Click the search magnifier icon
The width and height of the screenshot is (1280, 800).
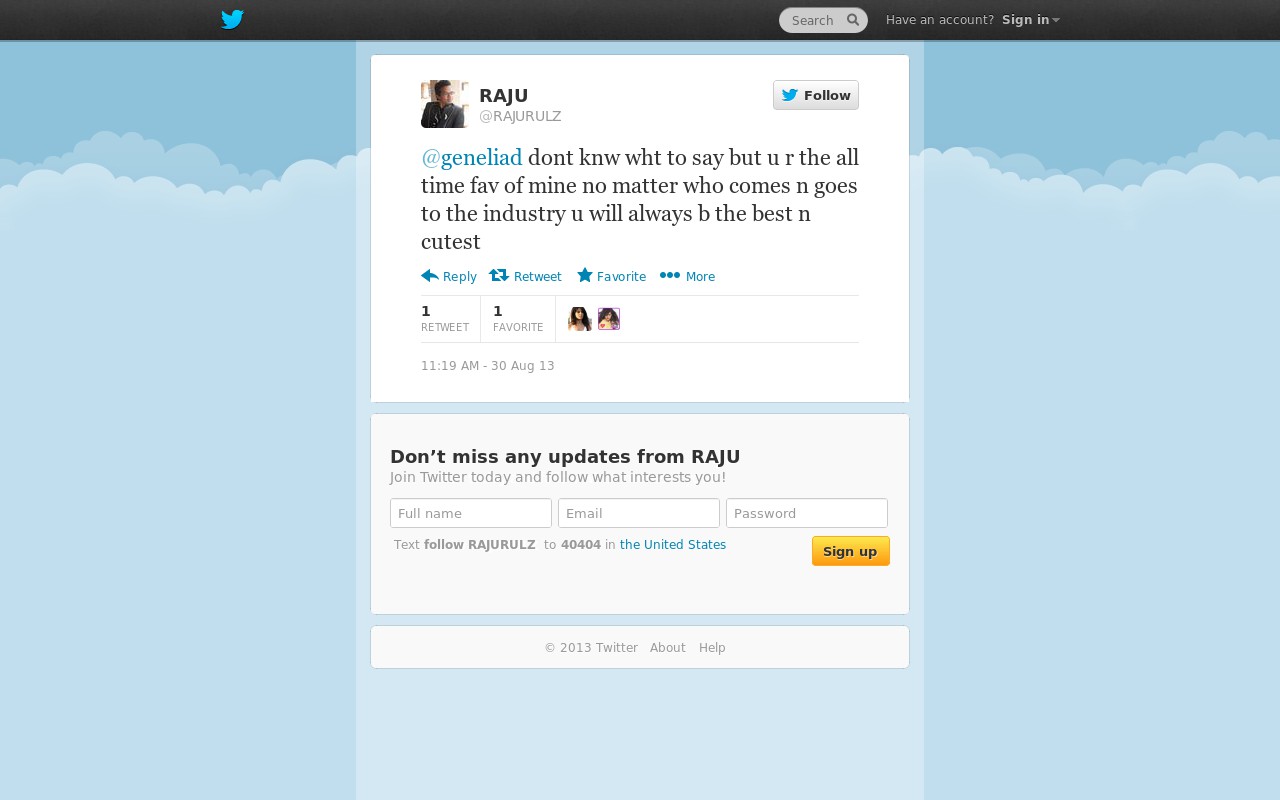pos(853,20)
